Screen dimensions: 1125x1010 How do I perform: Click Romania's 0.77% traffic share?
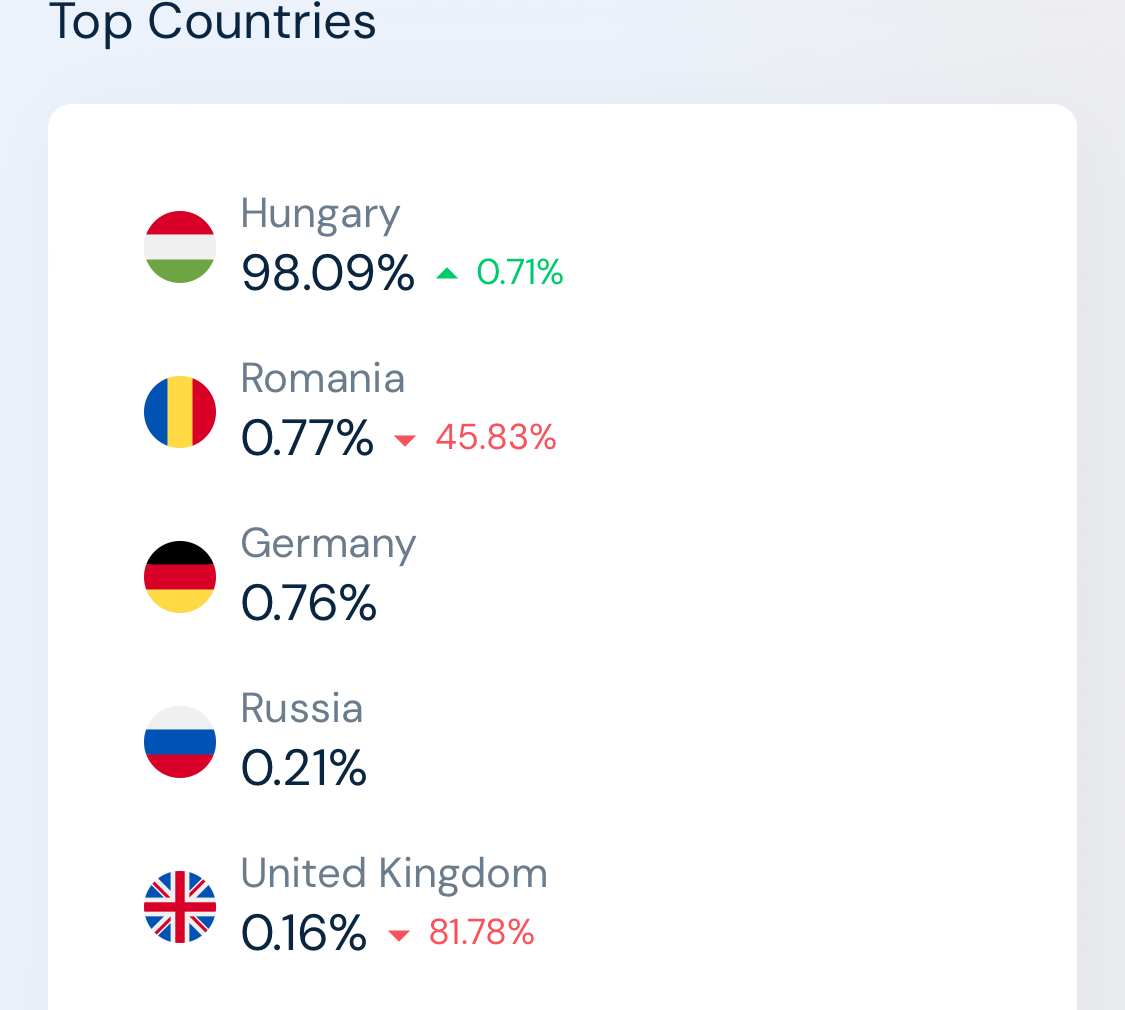pyautogui.click(x=307, y=438)
